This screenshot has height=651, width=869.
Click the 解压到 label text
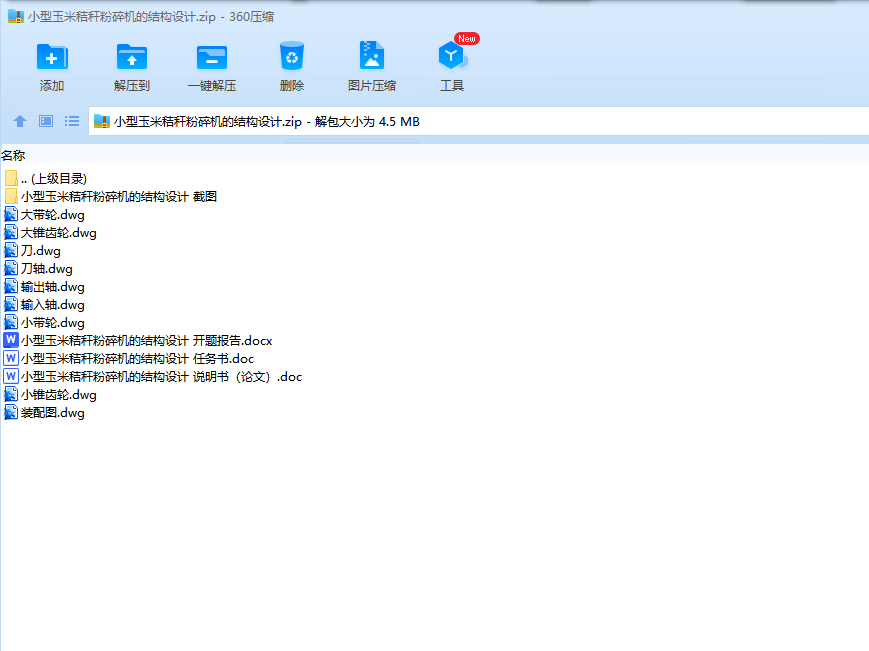click(132, 85)
